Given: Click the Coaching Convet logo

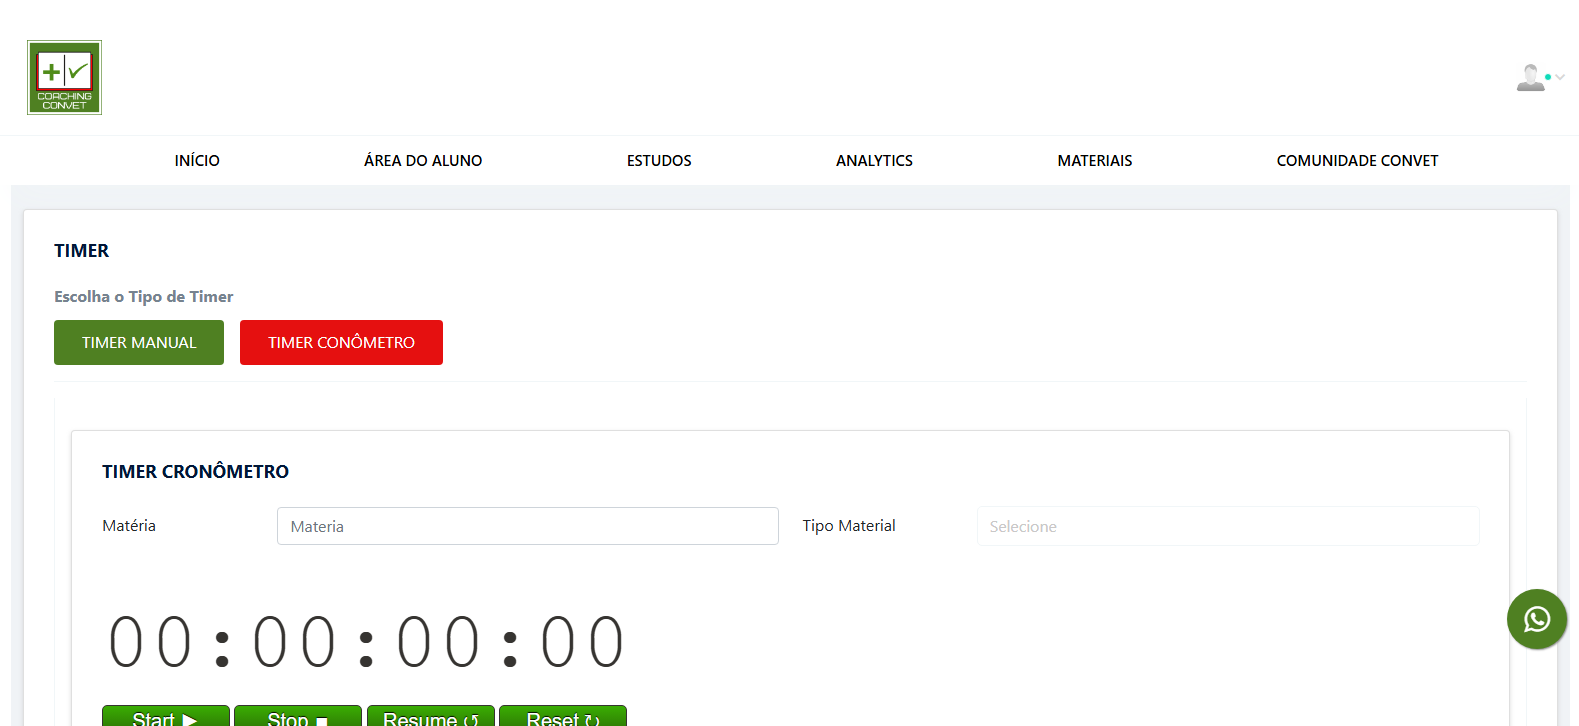Looking at the screenshot, I should (64, 78).
